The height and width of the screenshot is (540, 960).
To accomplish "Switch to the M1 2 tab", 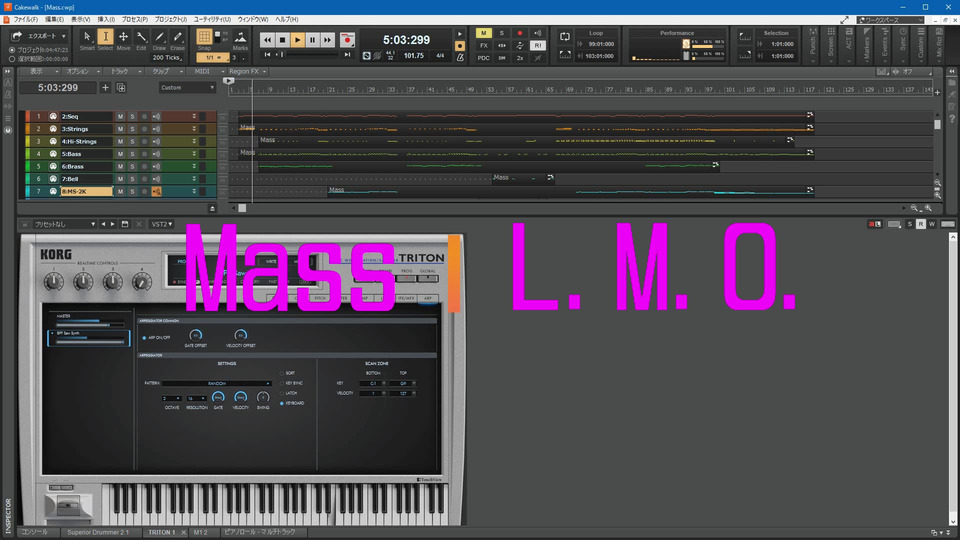I will [201, 532].
